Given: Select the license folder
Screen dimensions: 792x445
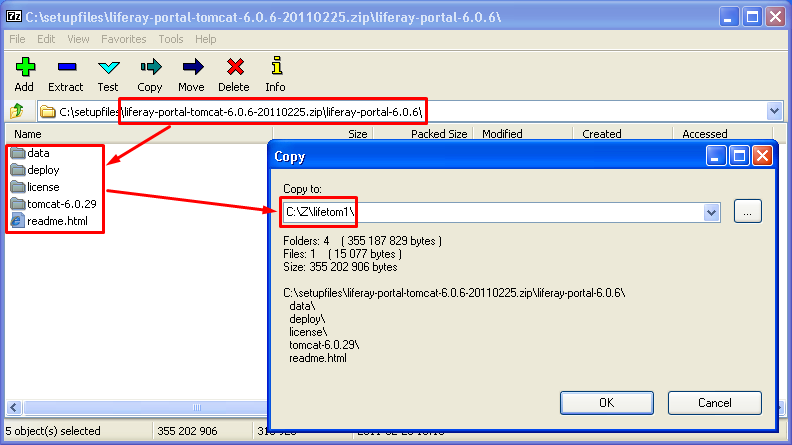Looking at the screenshot, I should click(35, 187).
